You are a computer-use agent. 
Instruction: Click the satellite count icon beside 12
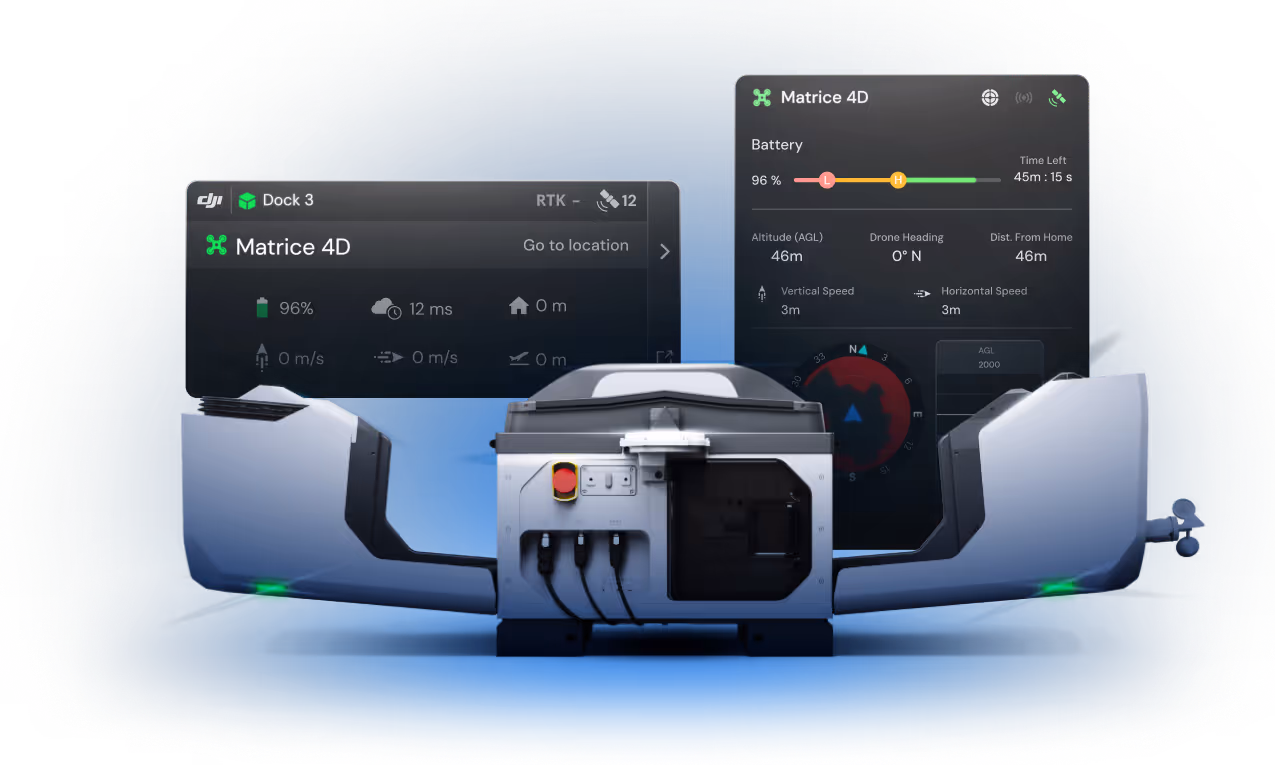point(607,200)
